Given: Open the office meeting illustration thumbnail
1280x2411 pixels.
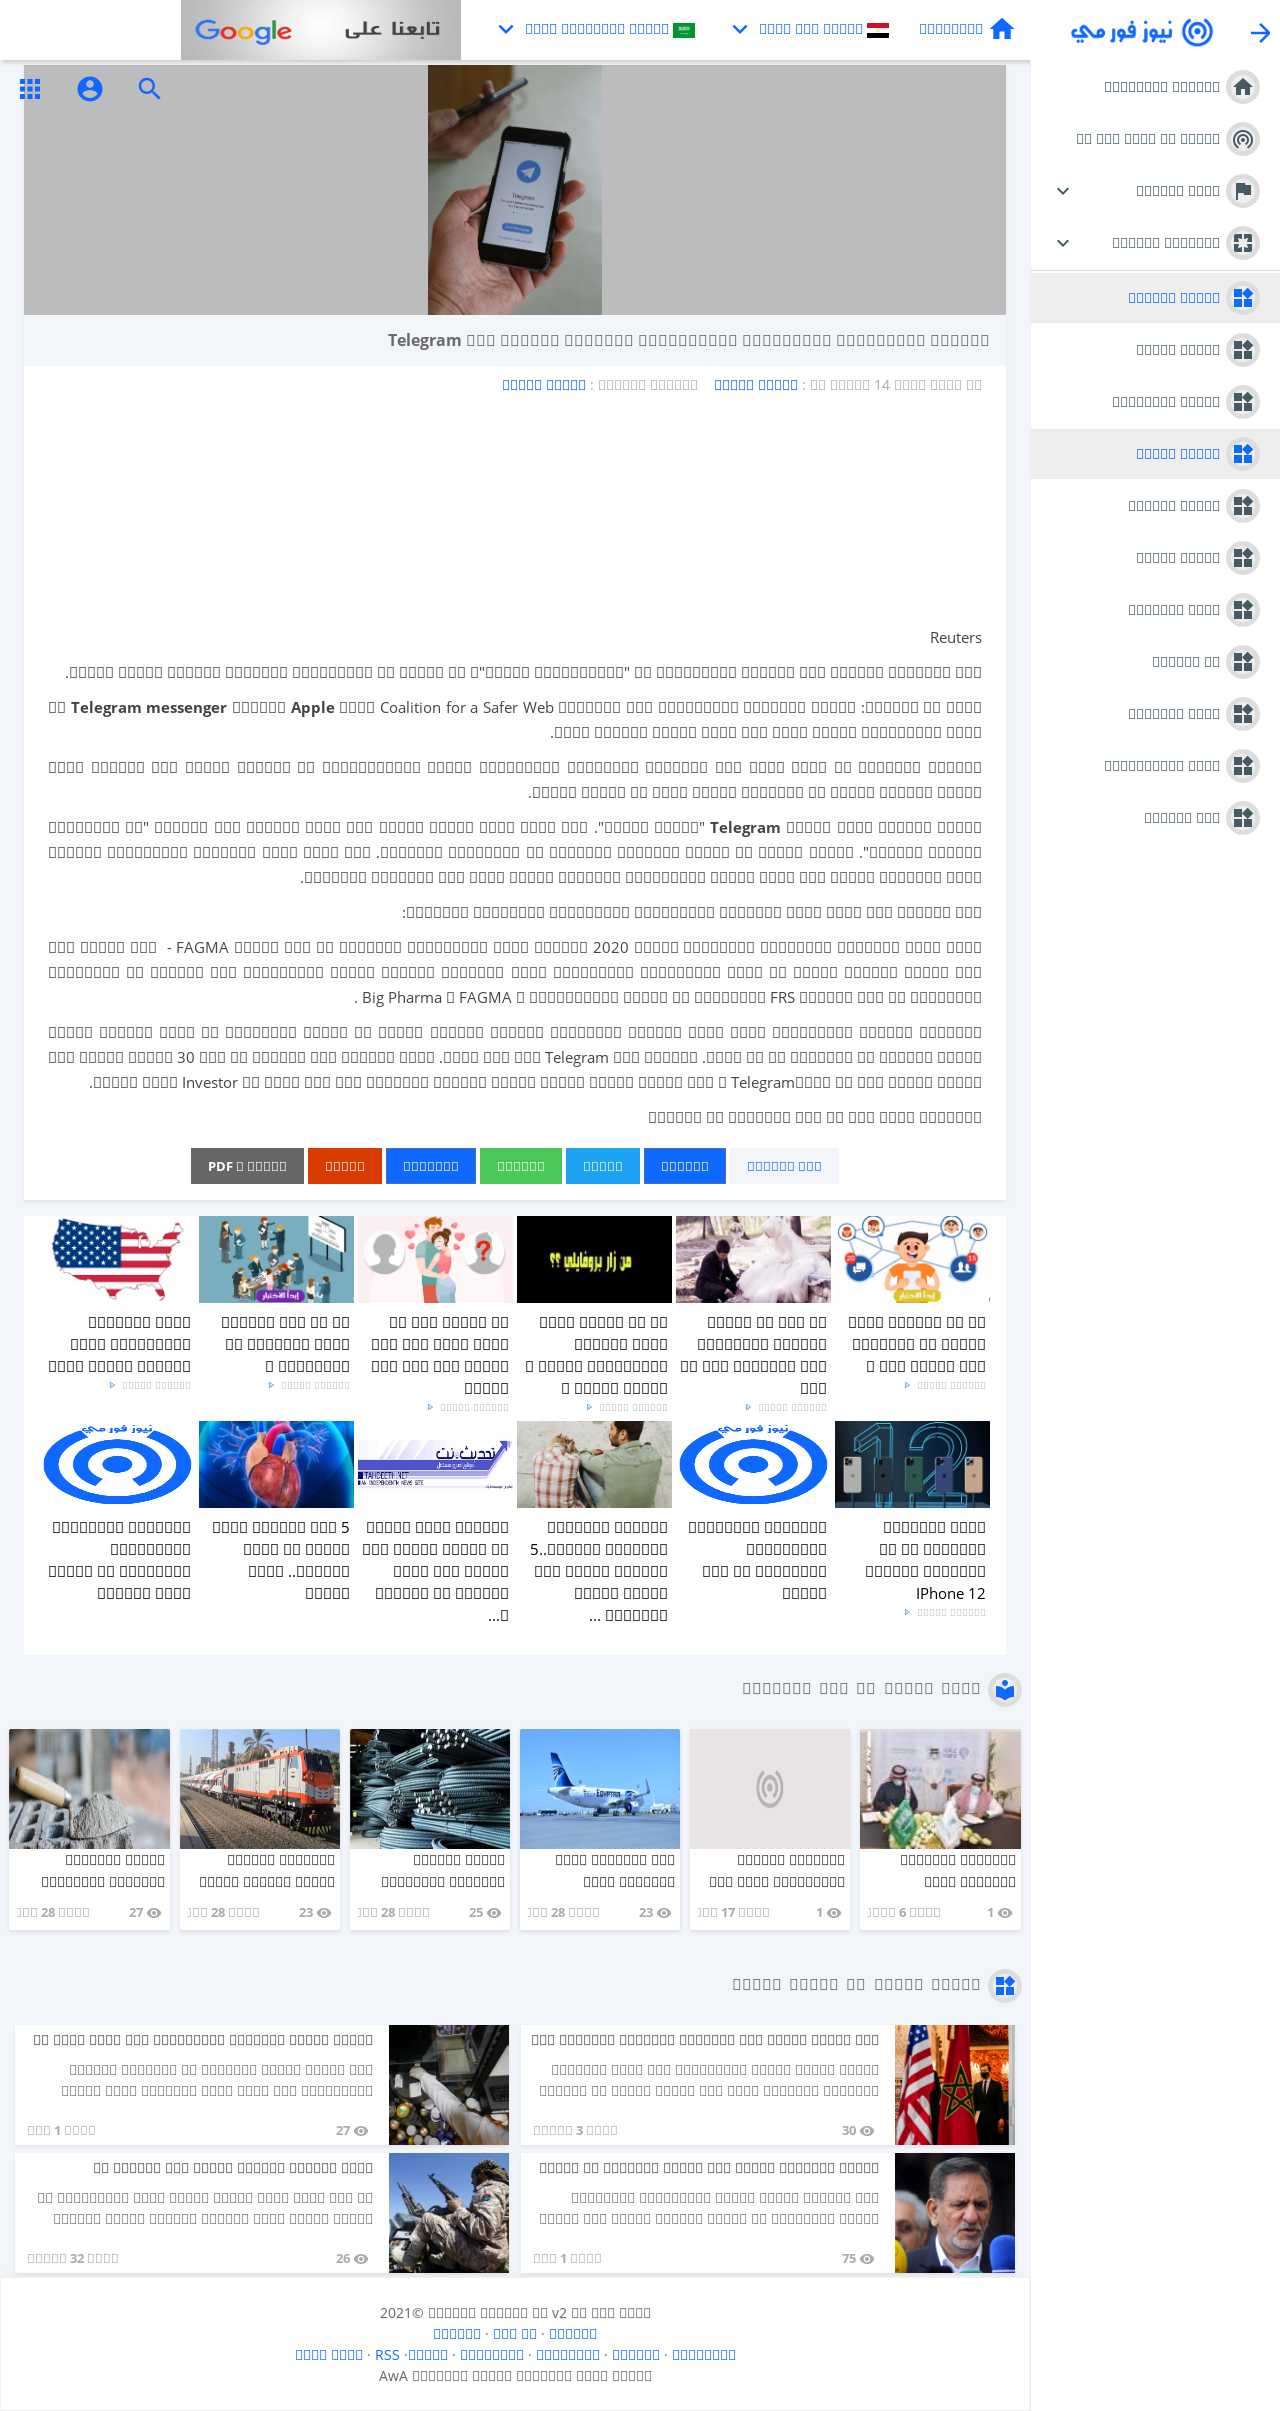Looking at the screenshot, I should pyautogui.click(x=276, y=1259).
